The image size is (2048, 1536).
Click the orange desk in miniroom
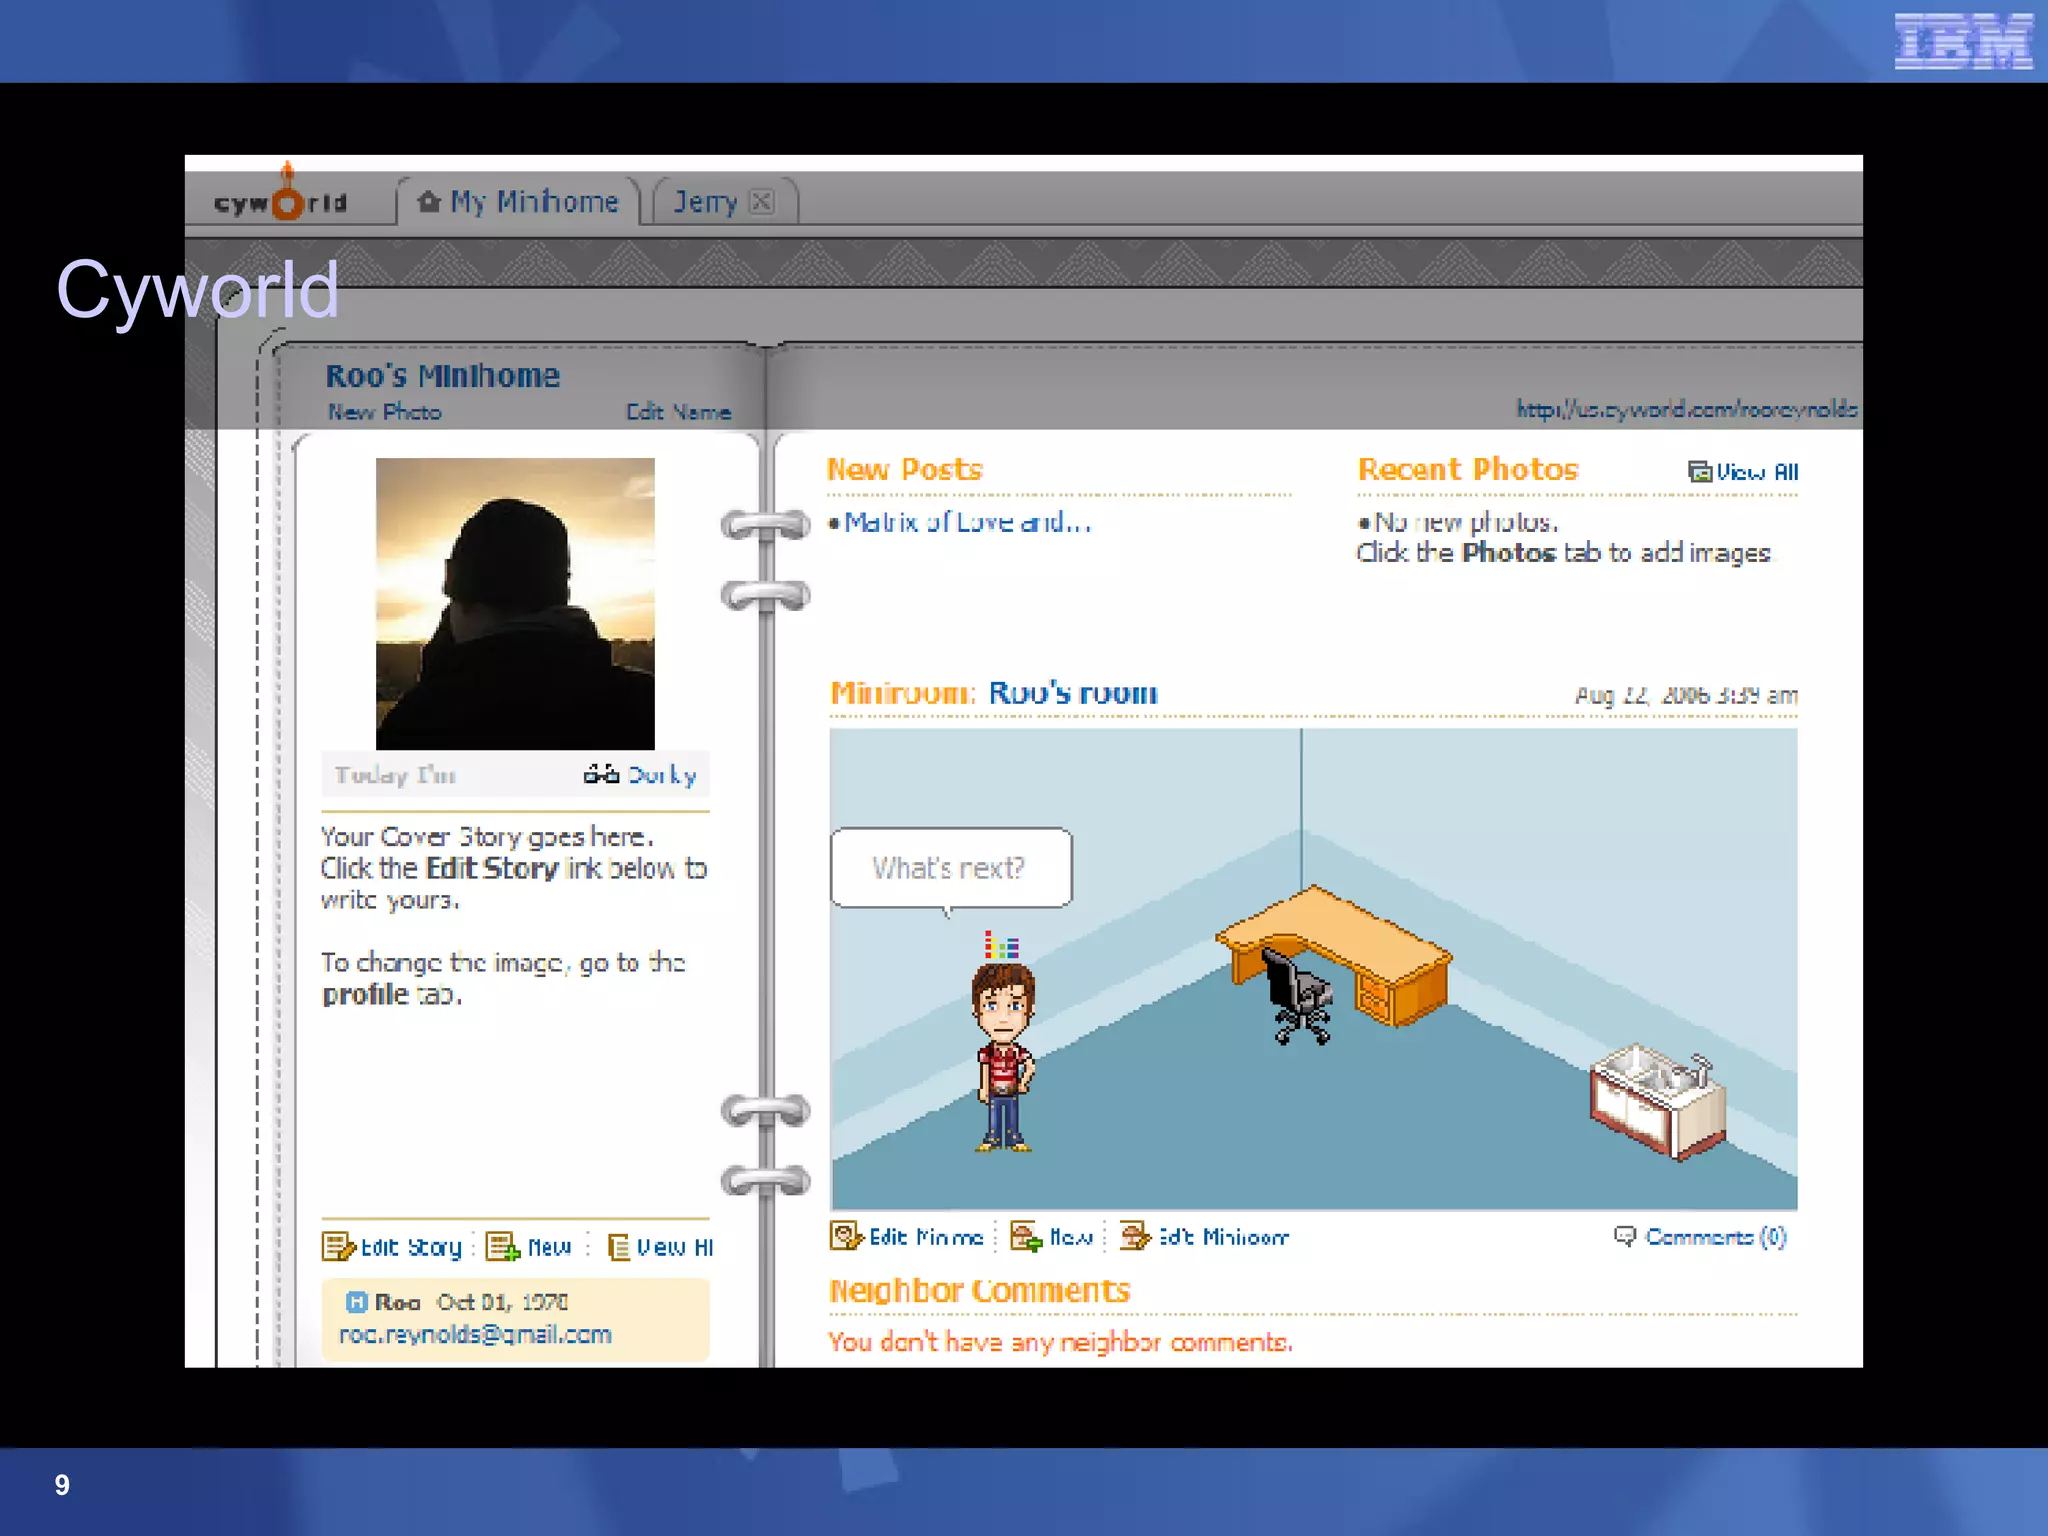click(x=1335, y=955)
